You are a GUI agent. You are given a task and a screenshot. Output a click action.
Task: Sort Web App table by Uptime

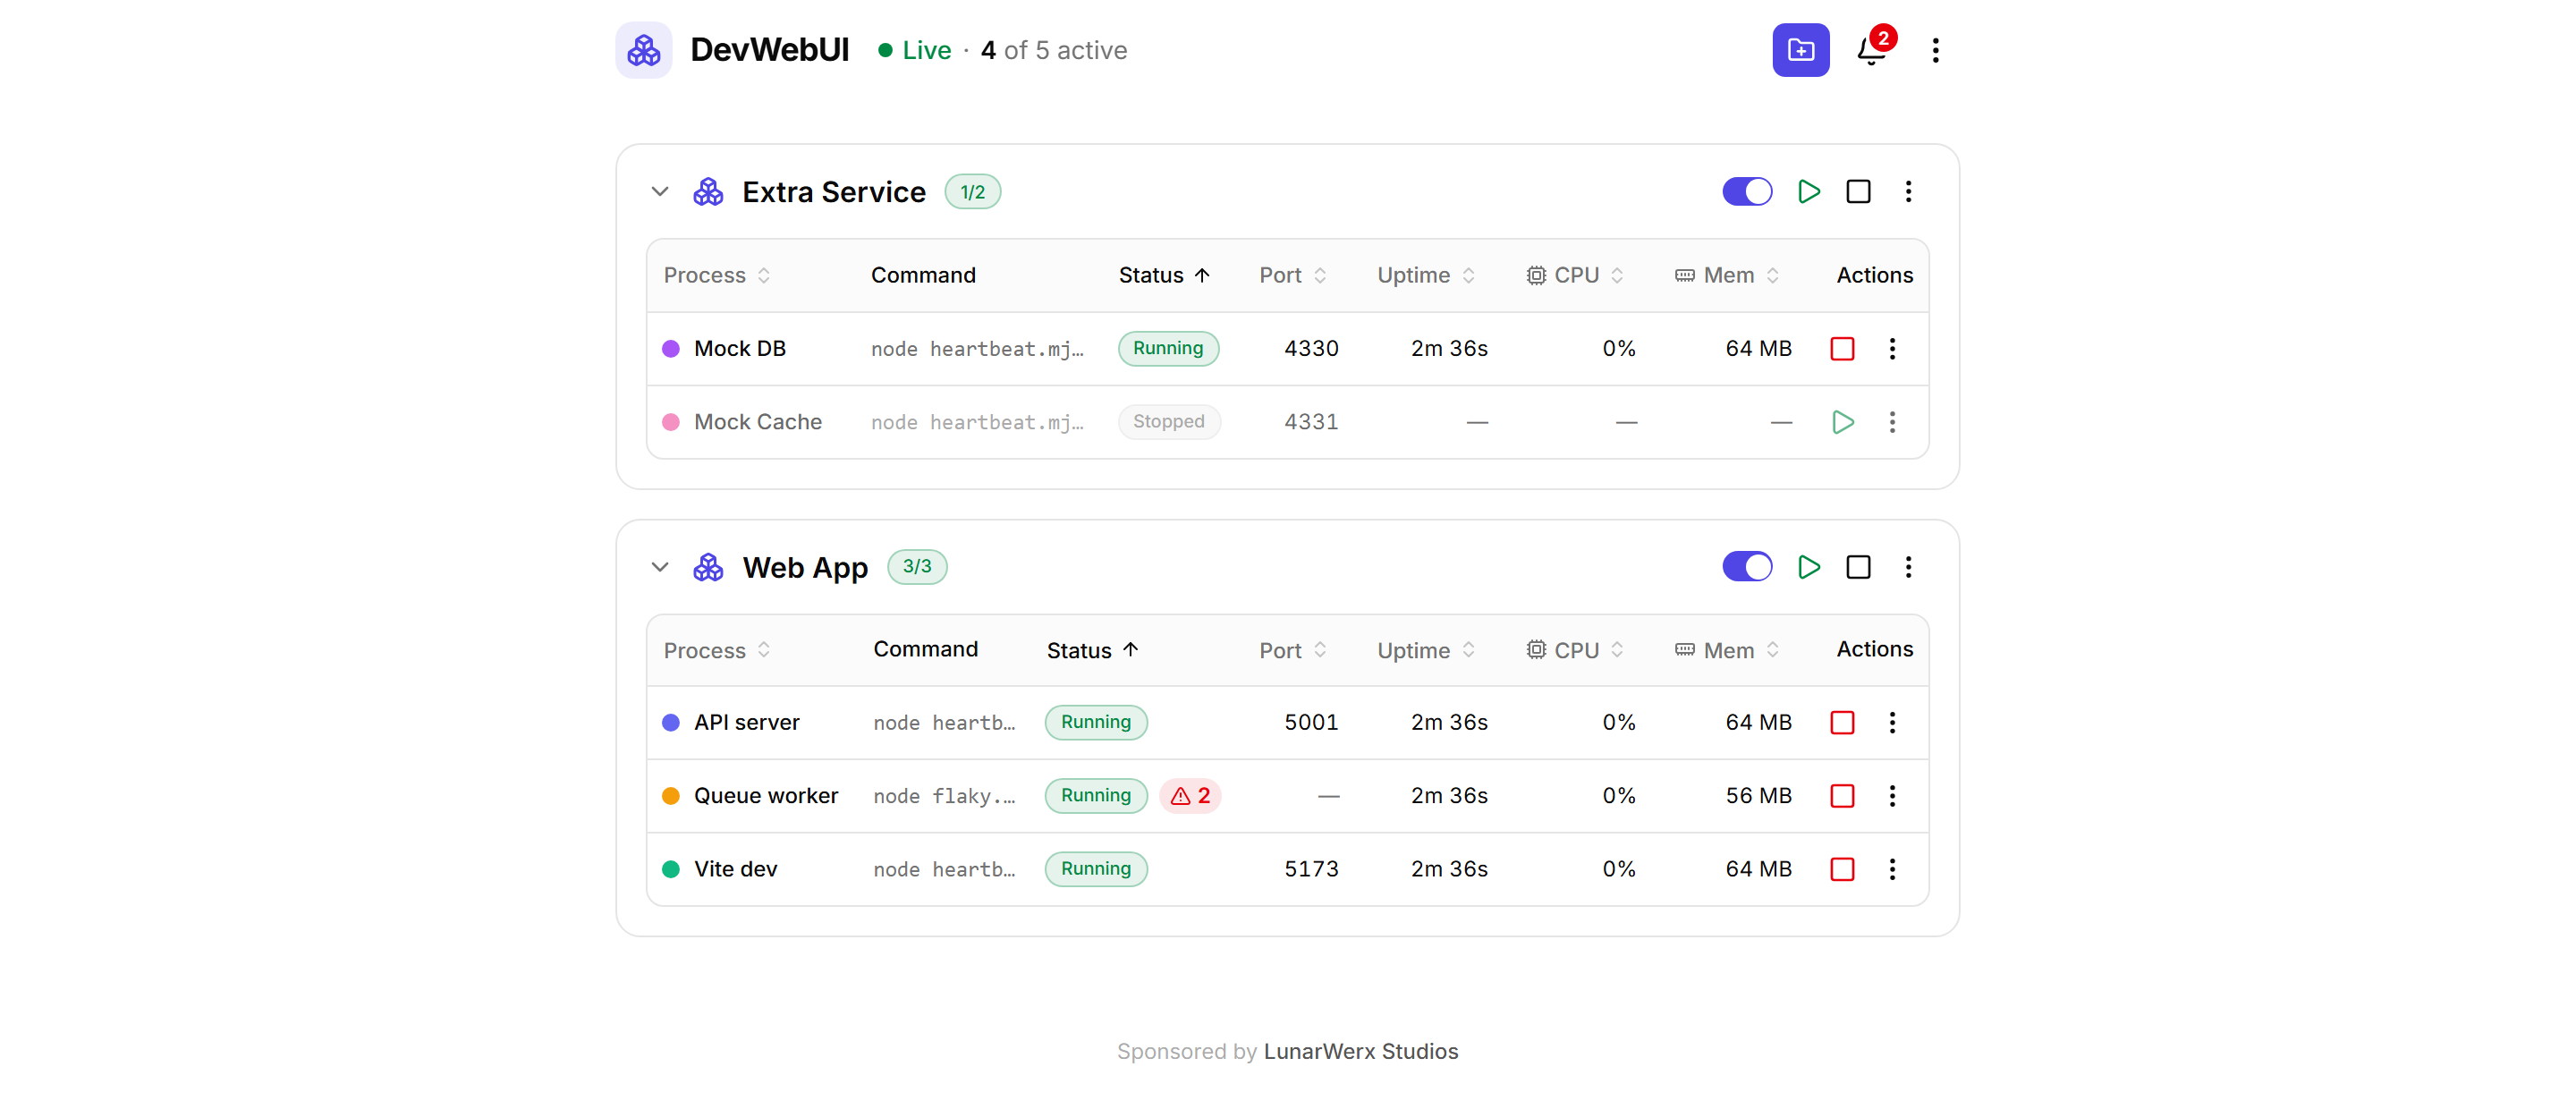point(1426,650)
